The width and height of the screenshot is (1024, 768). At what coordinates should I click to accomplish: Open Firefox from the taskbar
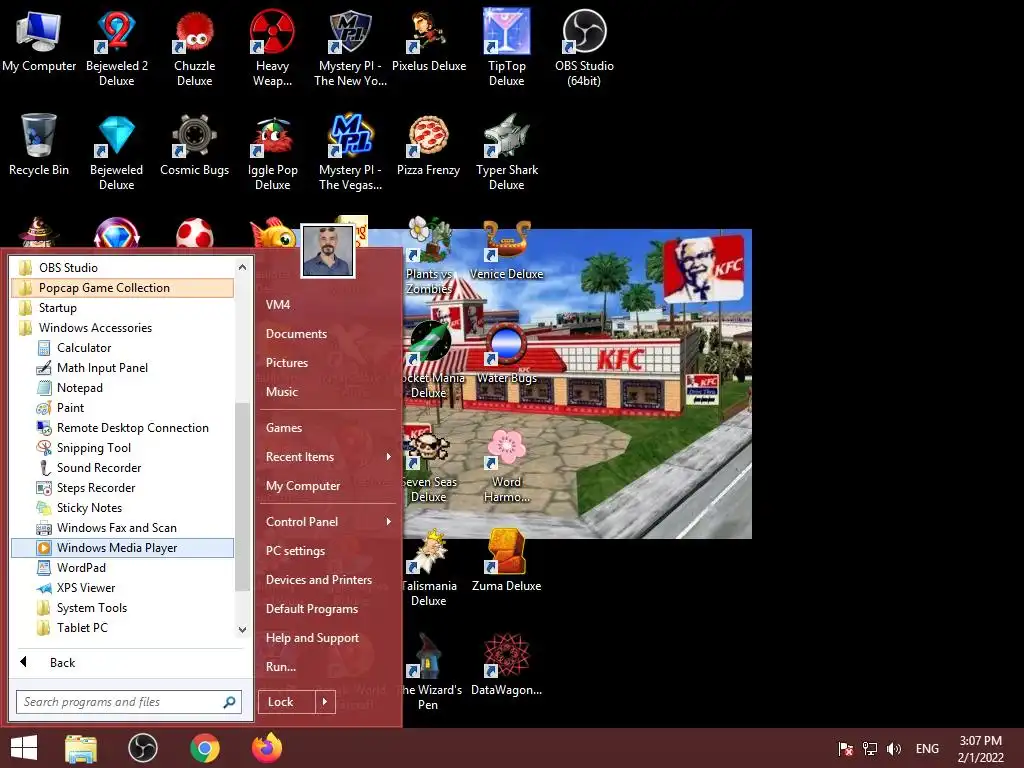click(x=267, y=748)
